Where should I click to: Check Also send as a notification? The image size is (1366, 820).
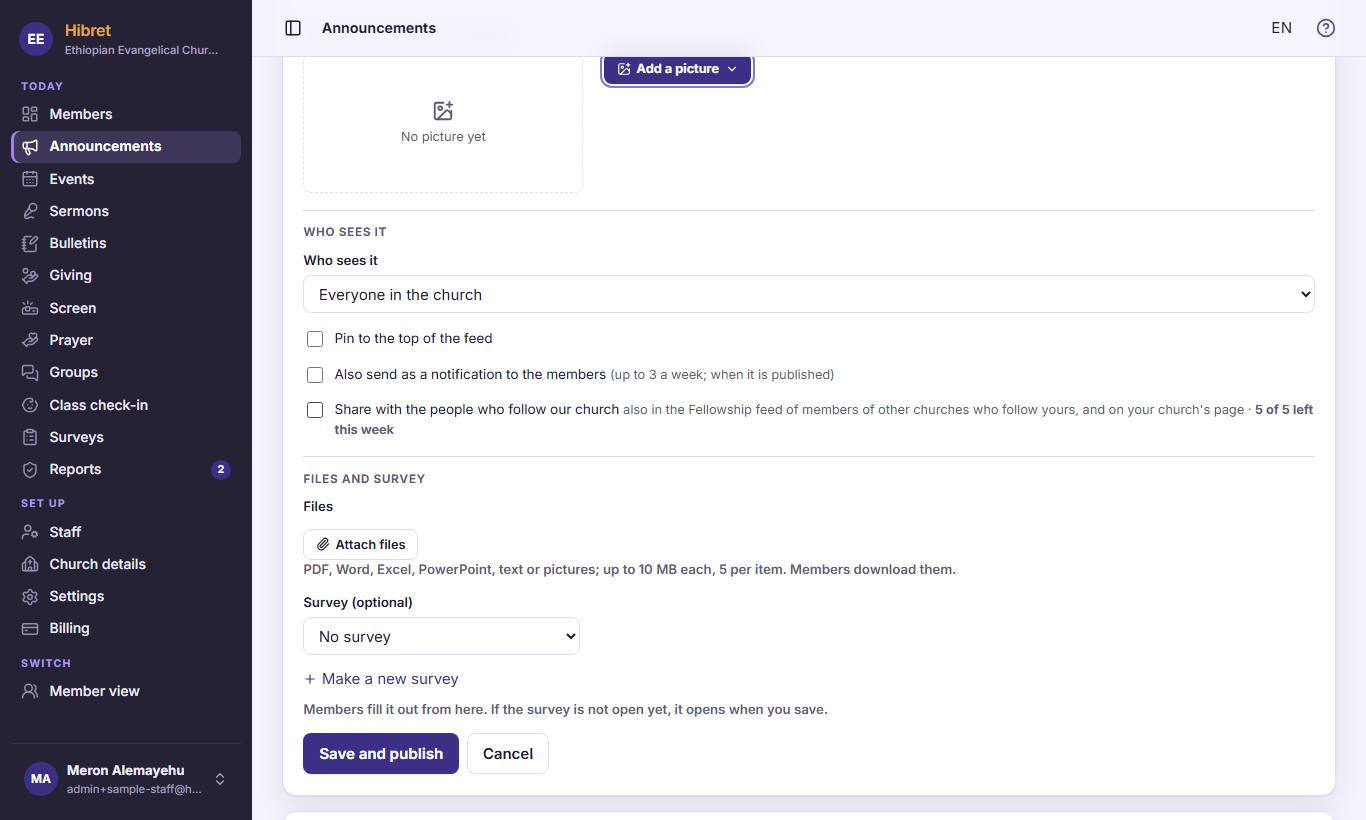coord(315,375)
